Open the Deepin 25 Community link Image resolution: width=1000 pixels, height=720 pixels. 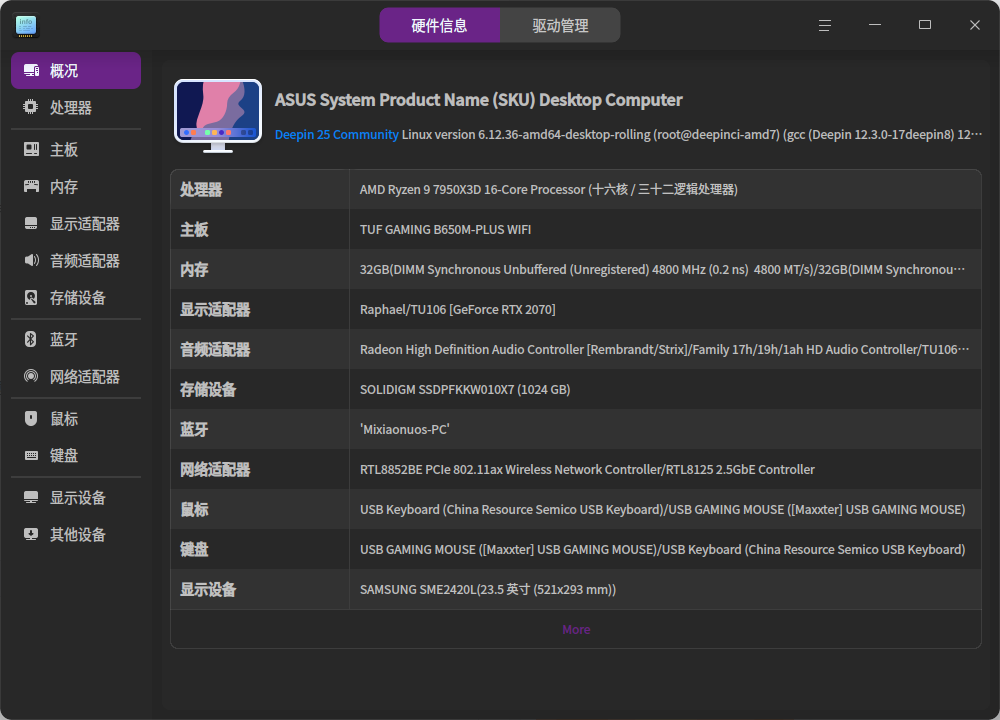337,135
